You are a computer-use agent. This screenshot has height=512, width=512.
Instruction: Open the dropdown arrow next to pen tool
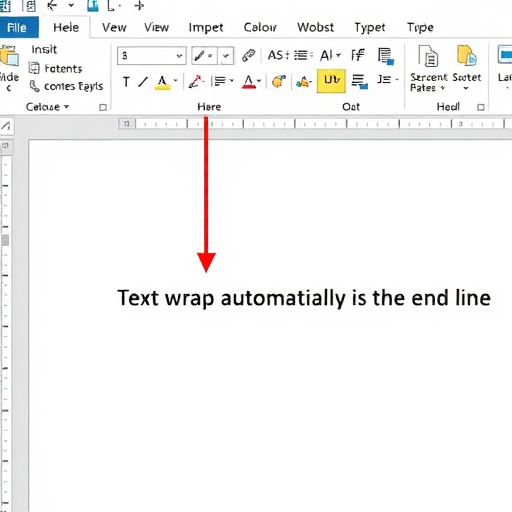point(226,56)
